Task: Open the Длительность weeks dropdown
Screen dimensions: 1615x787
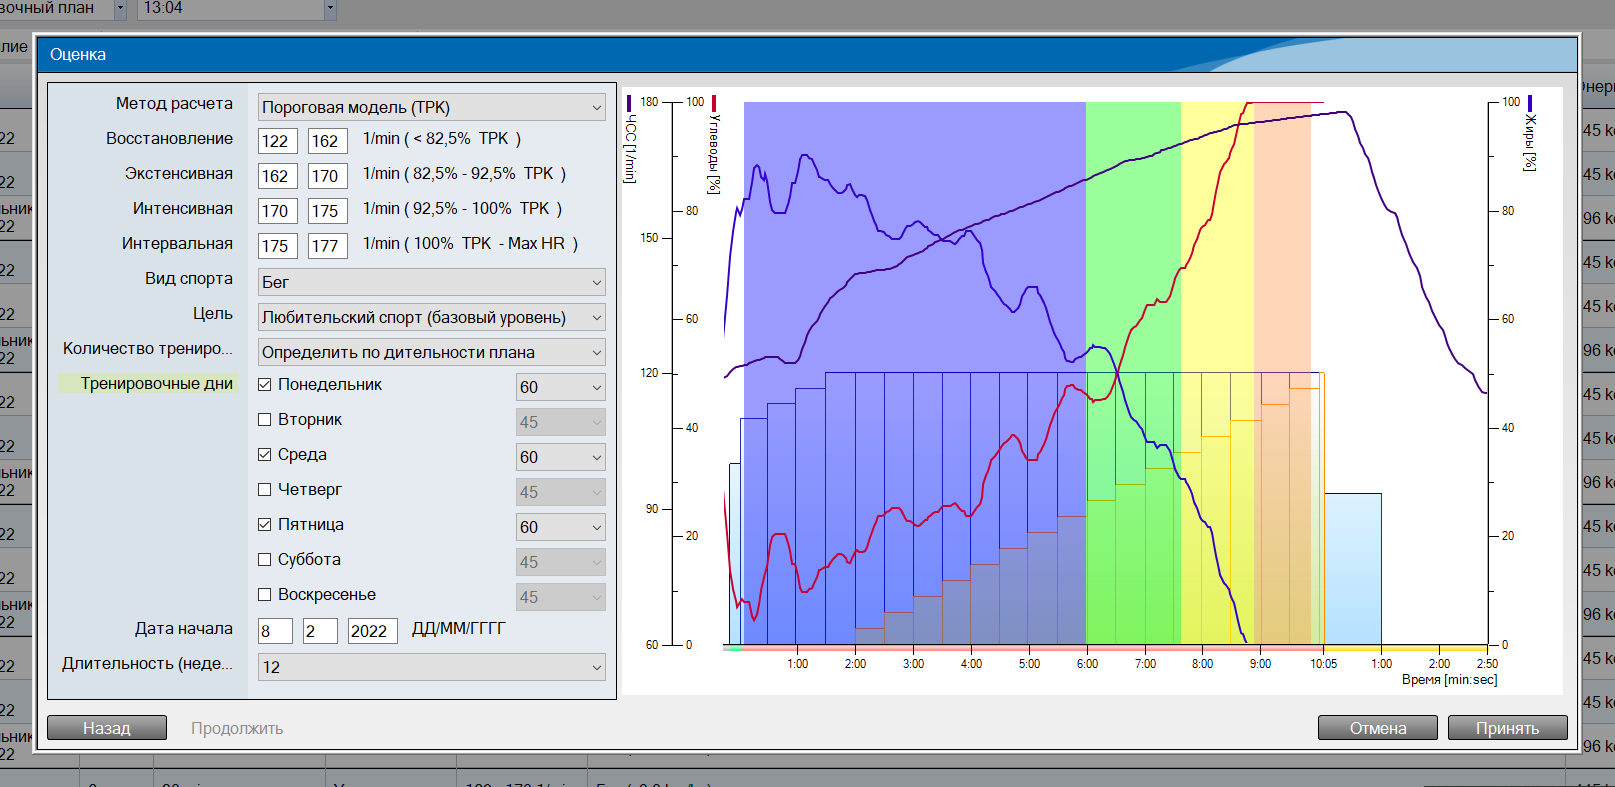Action: (431, 667)
